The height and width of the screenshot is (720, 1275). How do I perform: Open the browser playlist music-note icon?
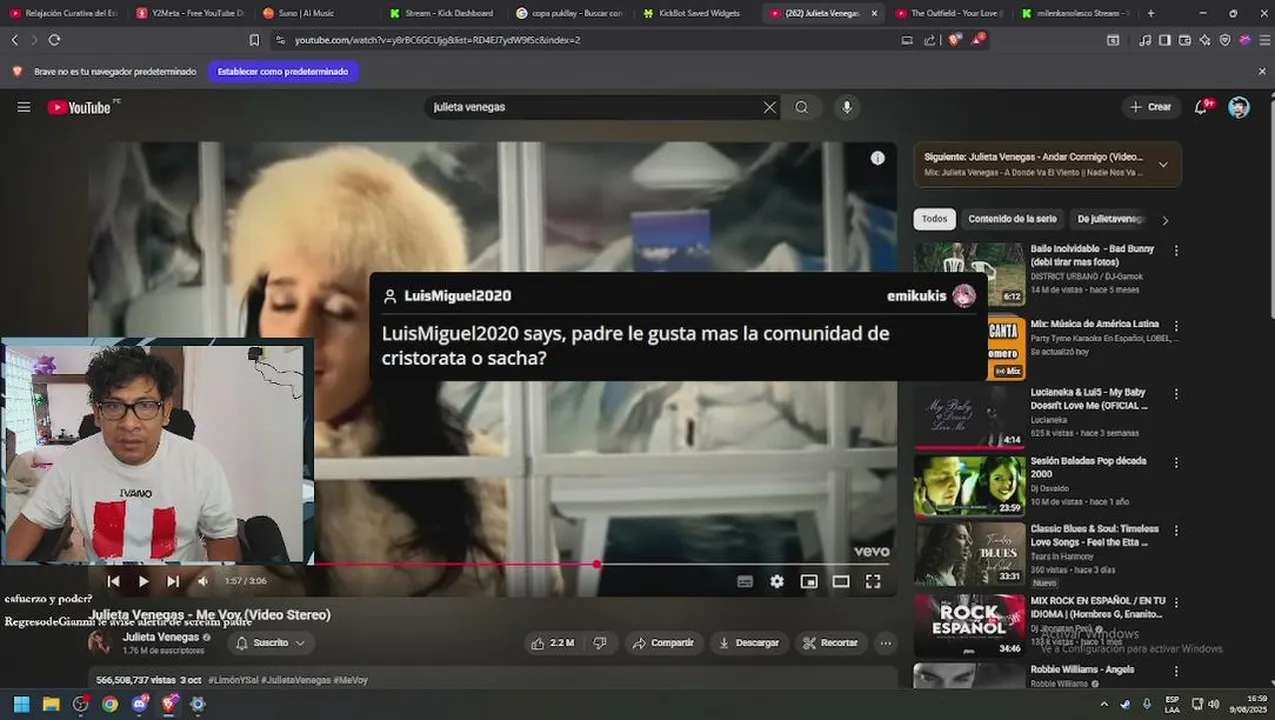[1145, 40]
